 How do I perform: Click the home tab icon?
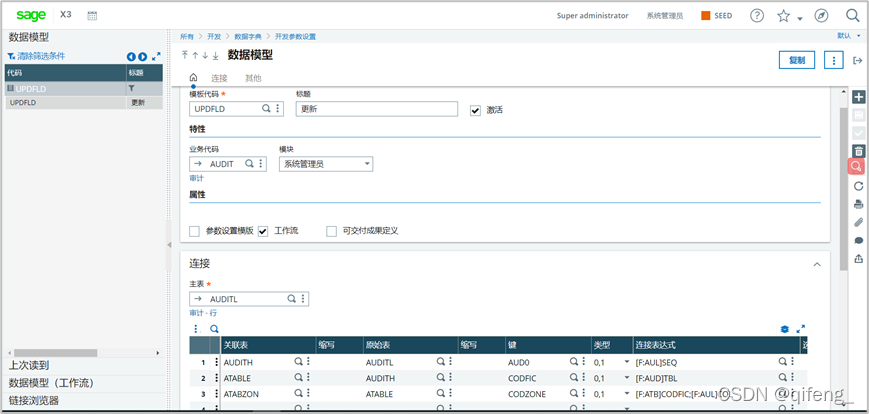193,78
